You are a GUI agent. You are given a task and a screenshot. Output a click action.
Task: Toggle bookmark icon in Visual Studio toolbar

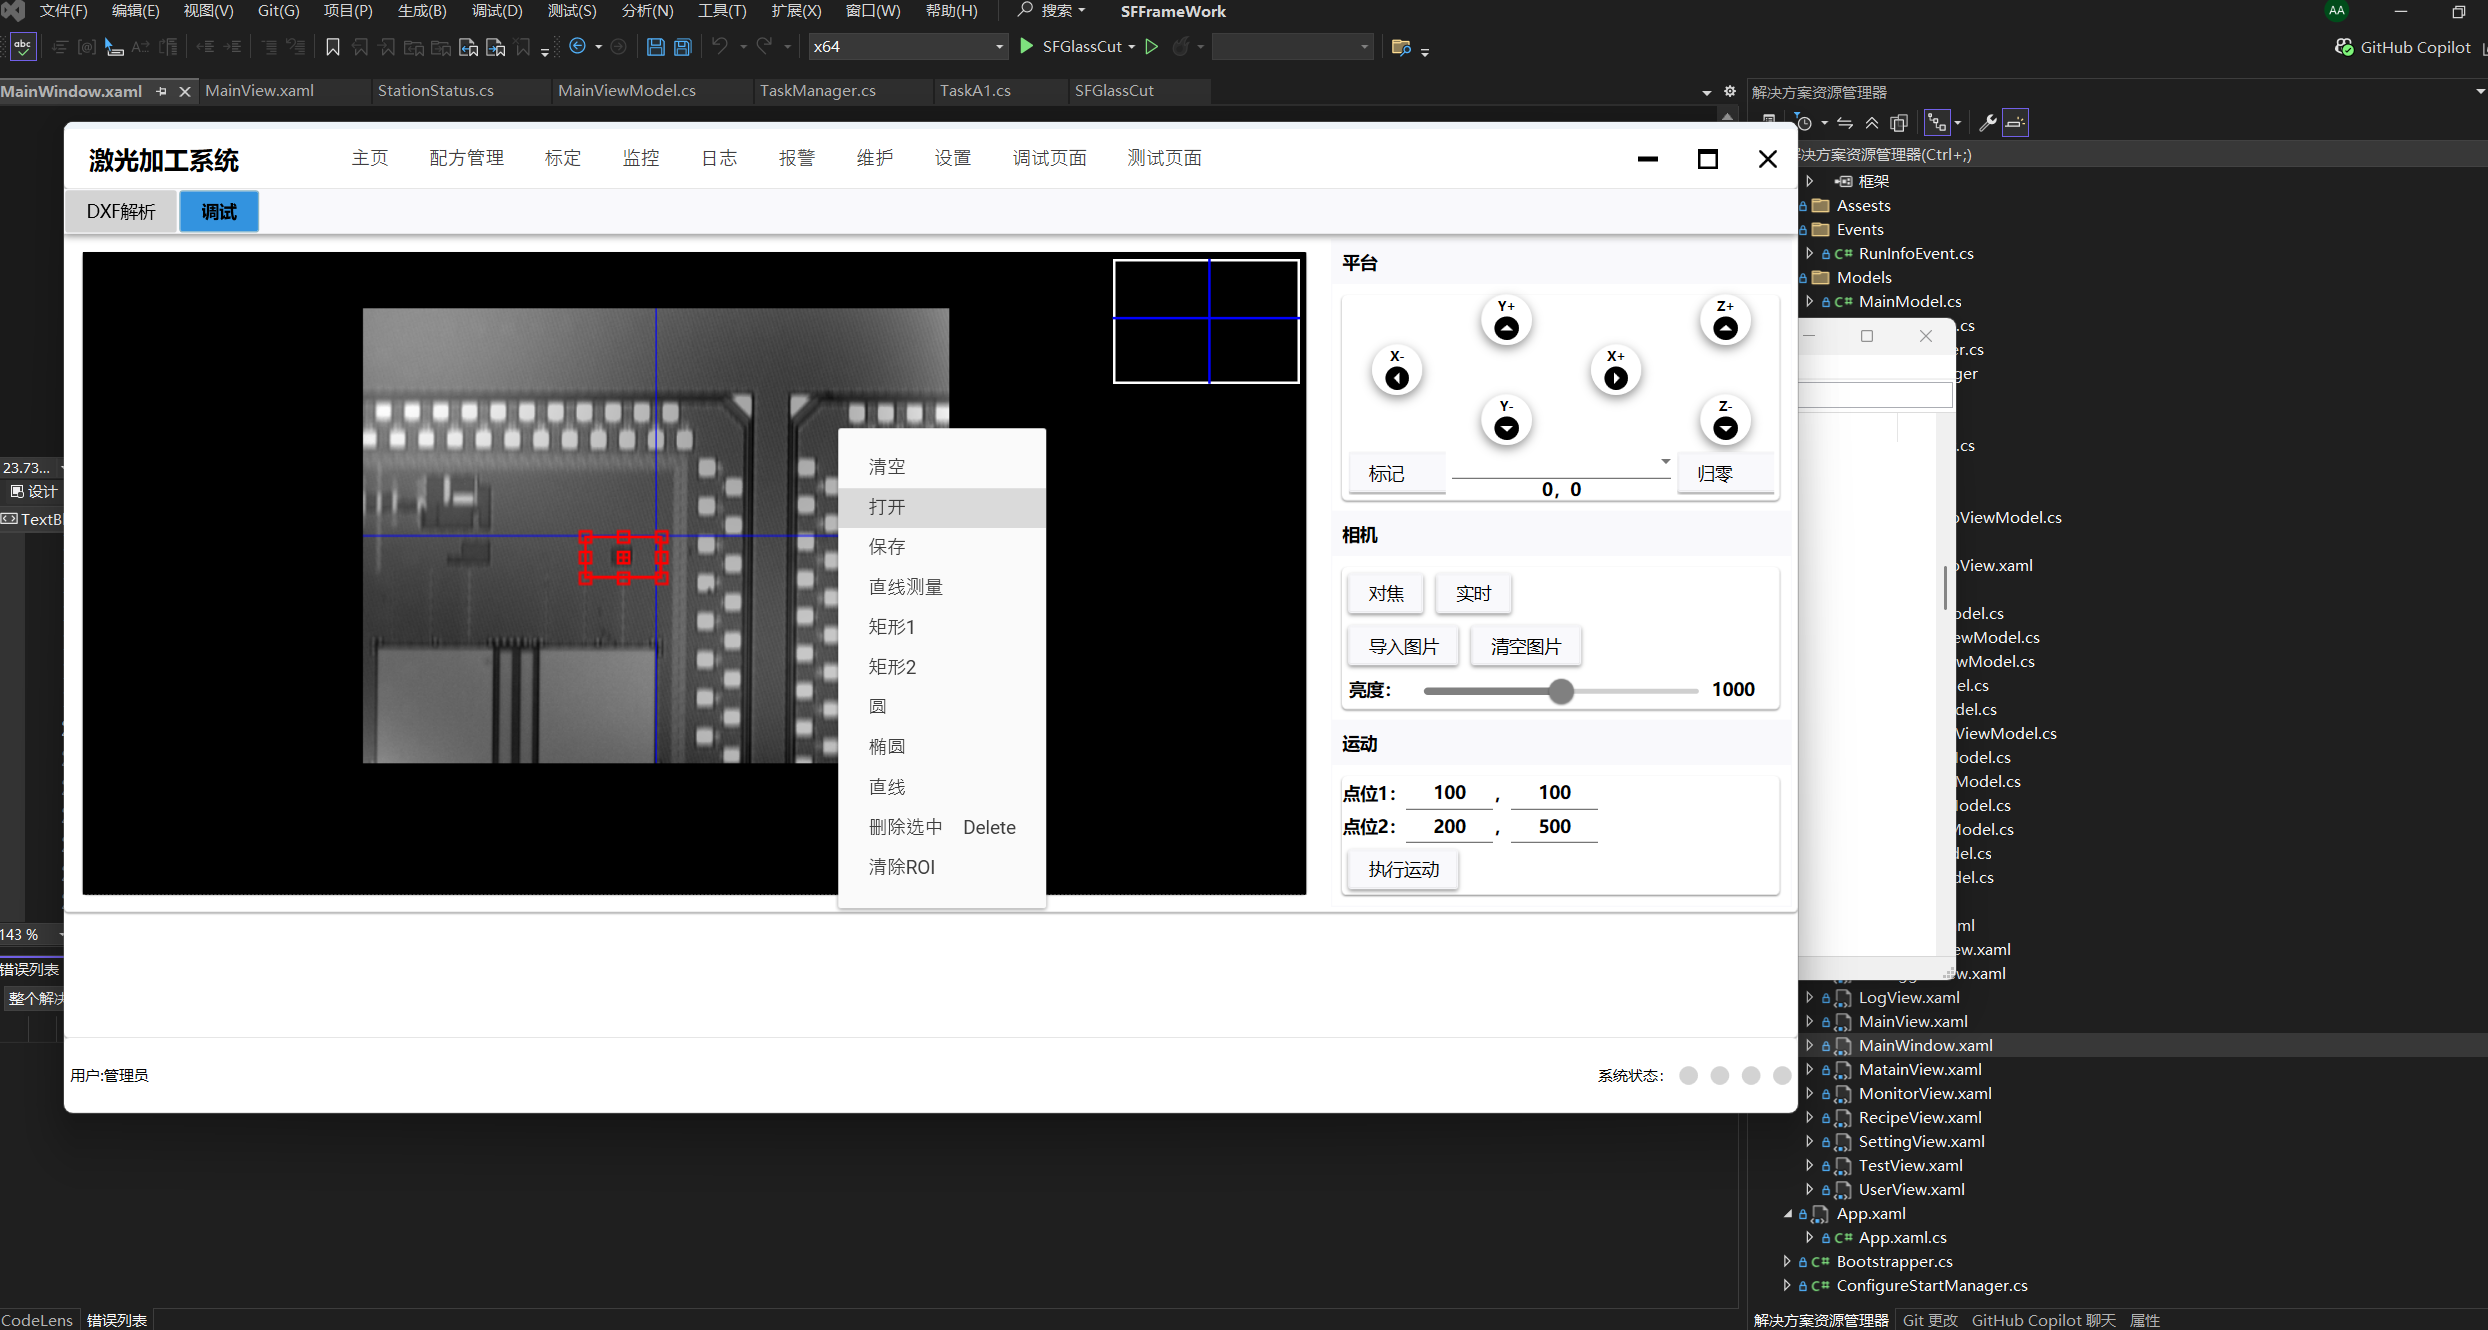pyautogui.click(x=333, y=47)
